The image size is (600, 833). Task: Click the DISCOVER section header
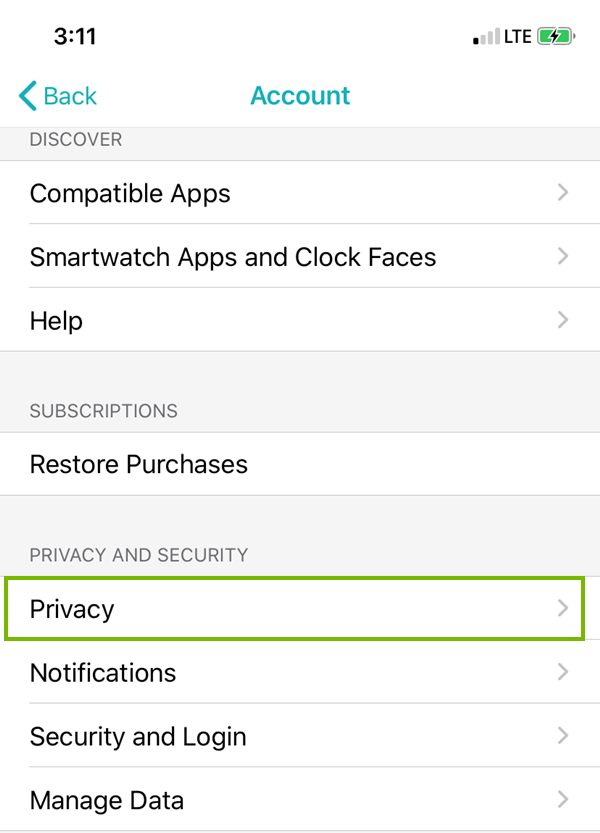pos(76,139)
